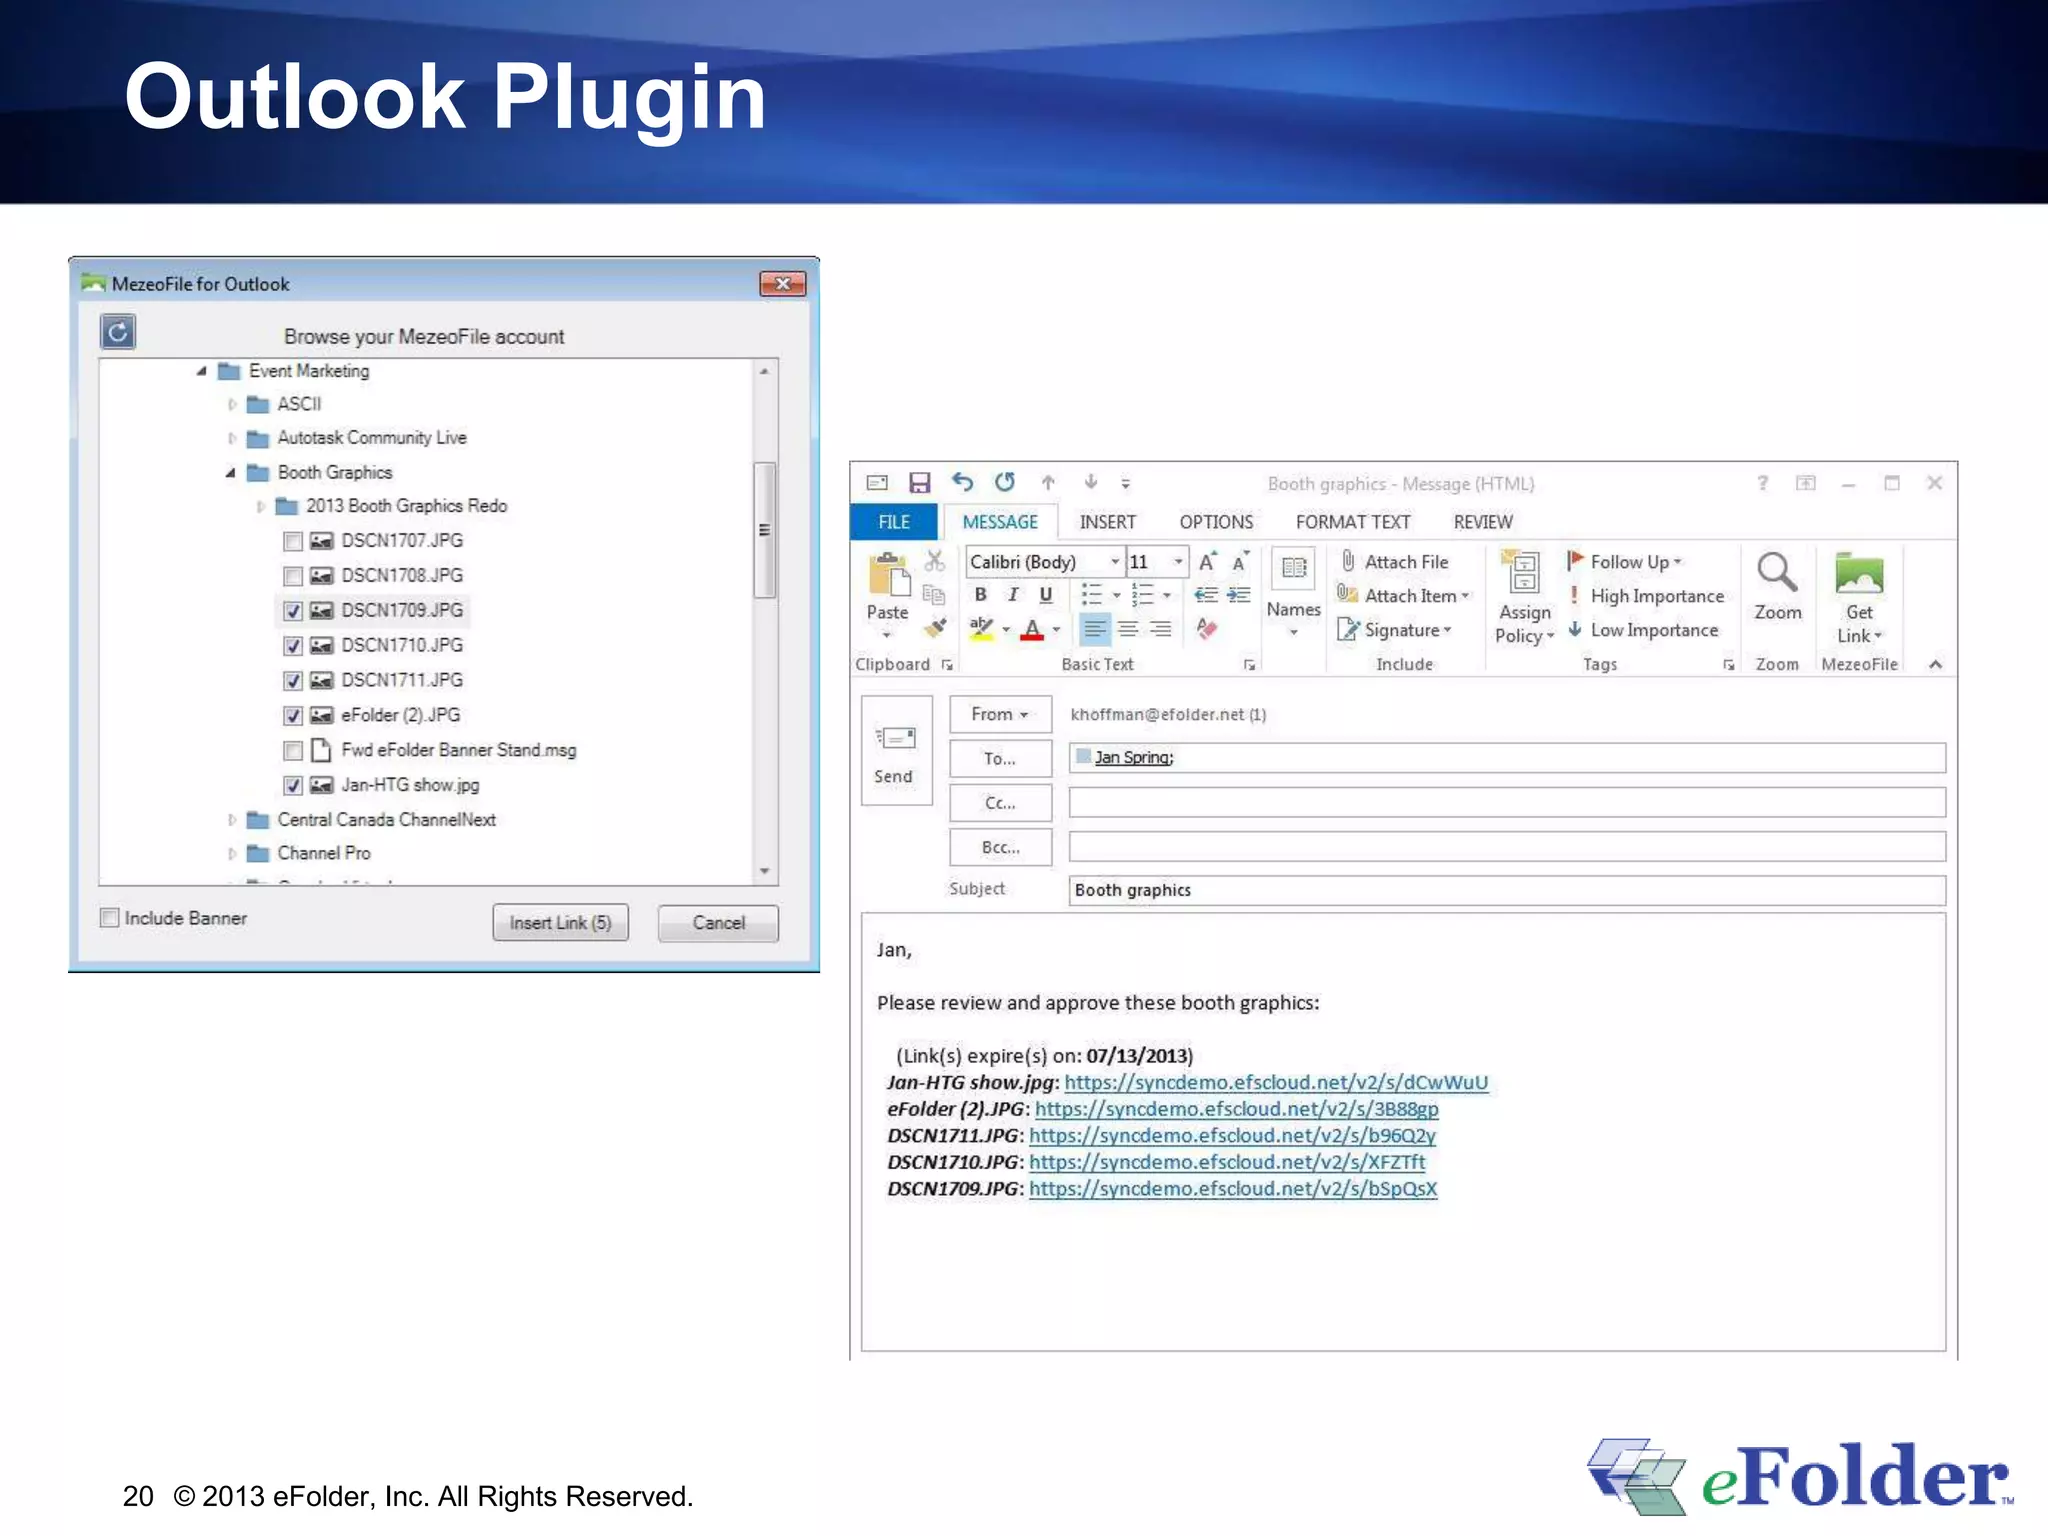Click the Undo arrow
This screenshot has height=1536, width=2048.
962,483
